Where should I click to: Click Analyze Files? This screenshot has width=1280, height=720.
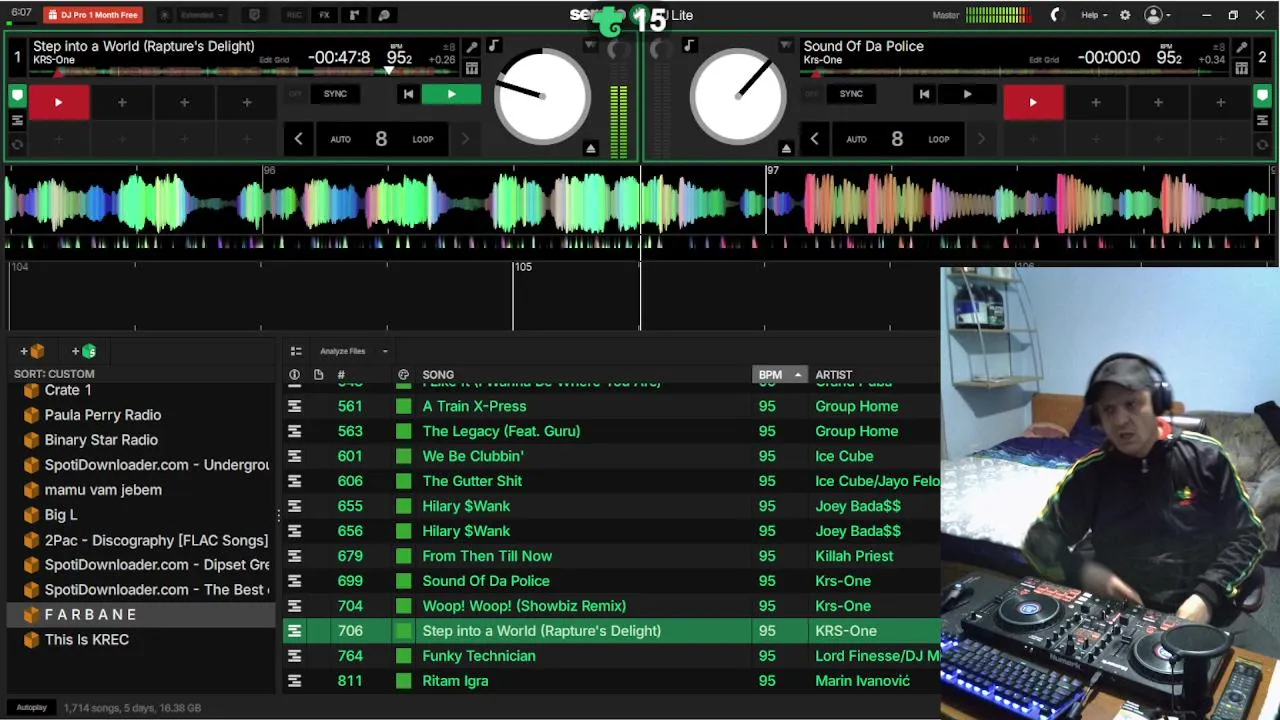pyautogui.click(x=342, y=351)
